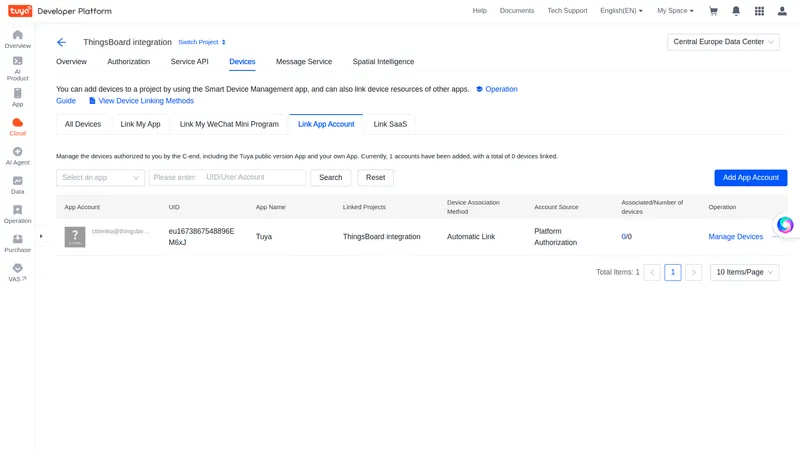The width and height of the screenshot is (800, 450).
Task: Open the user profile icon
Action: 782,11
